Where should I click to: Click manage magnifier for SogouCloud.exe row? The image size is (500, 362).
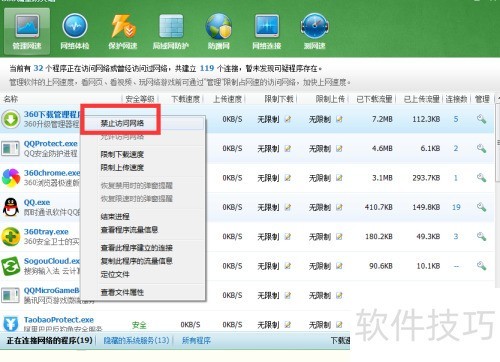click(481, 266)
